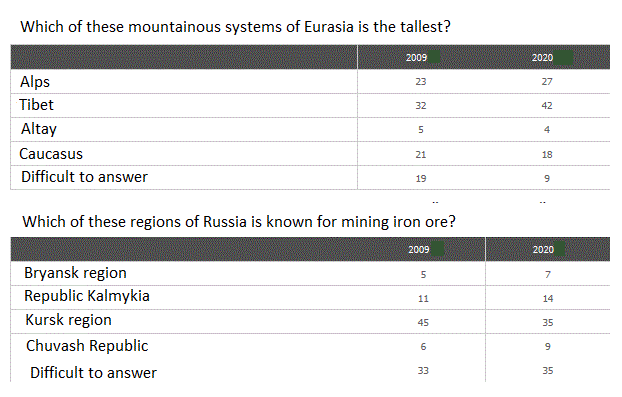Click the Kursk region label

68,320
